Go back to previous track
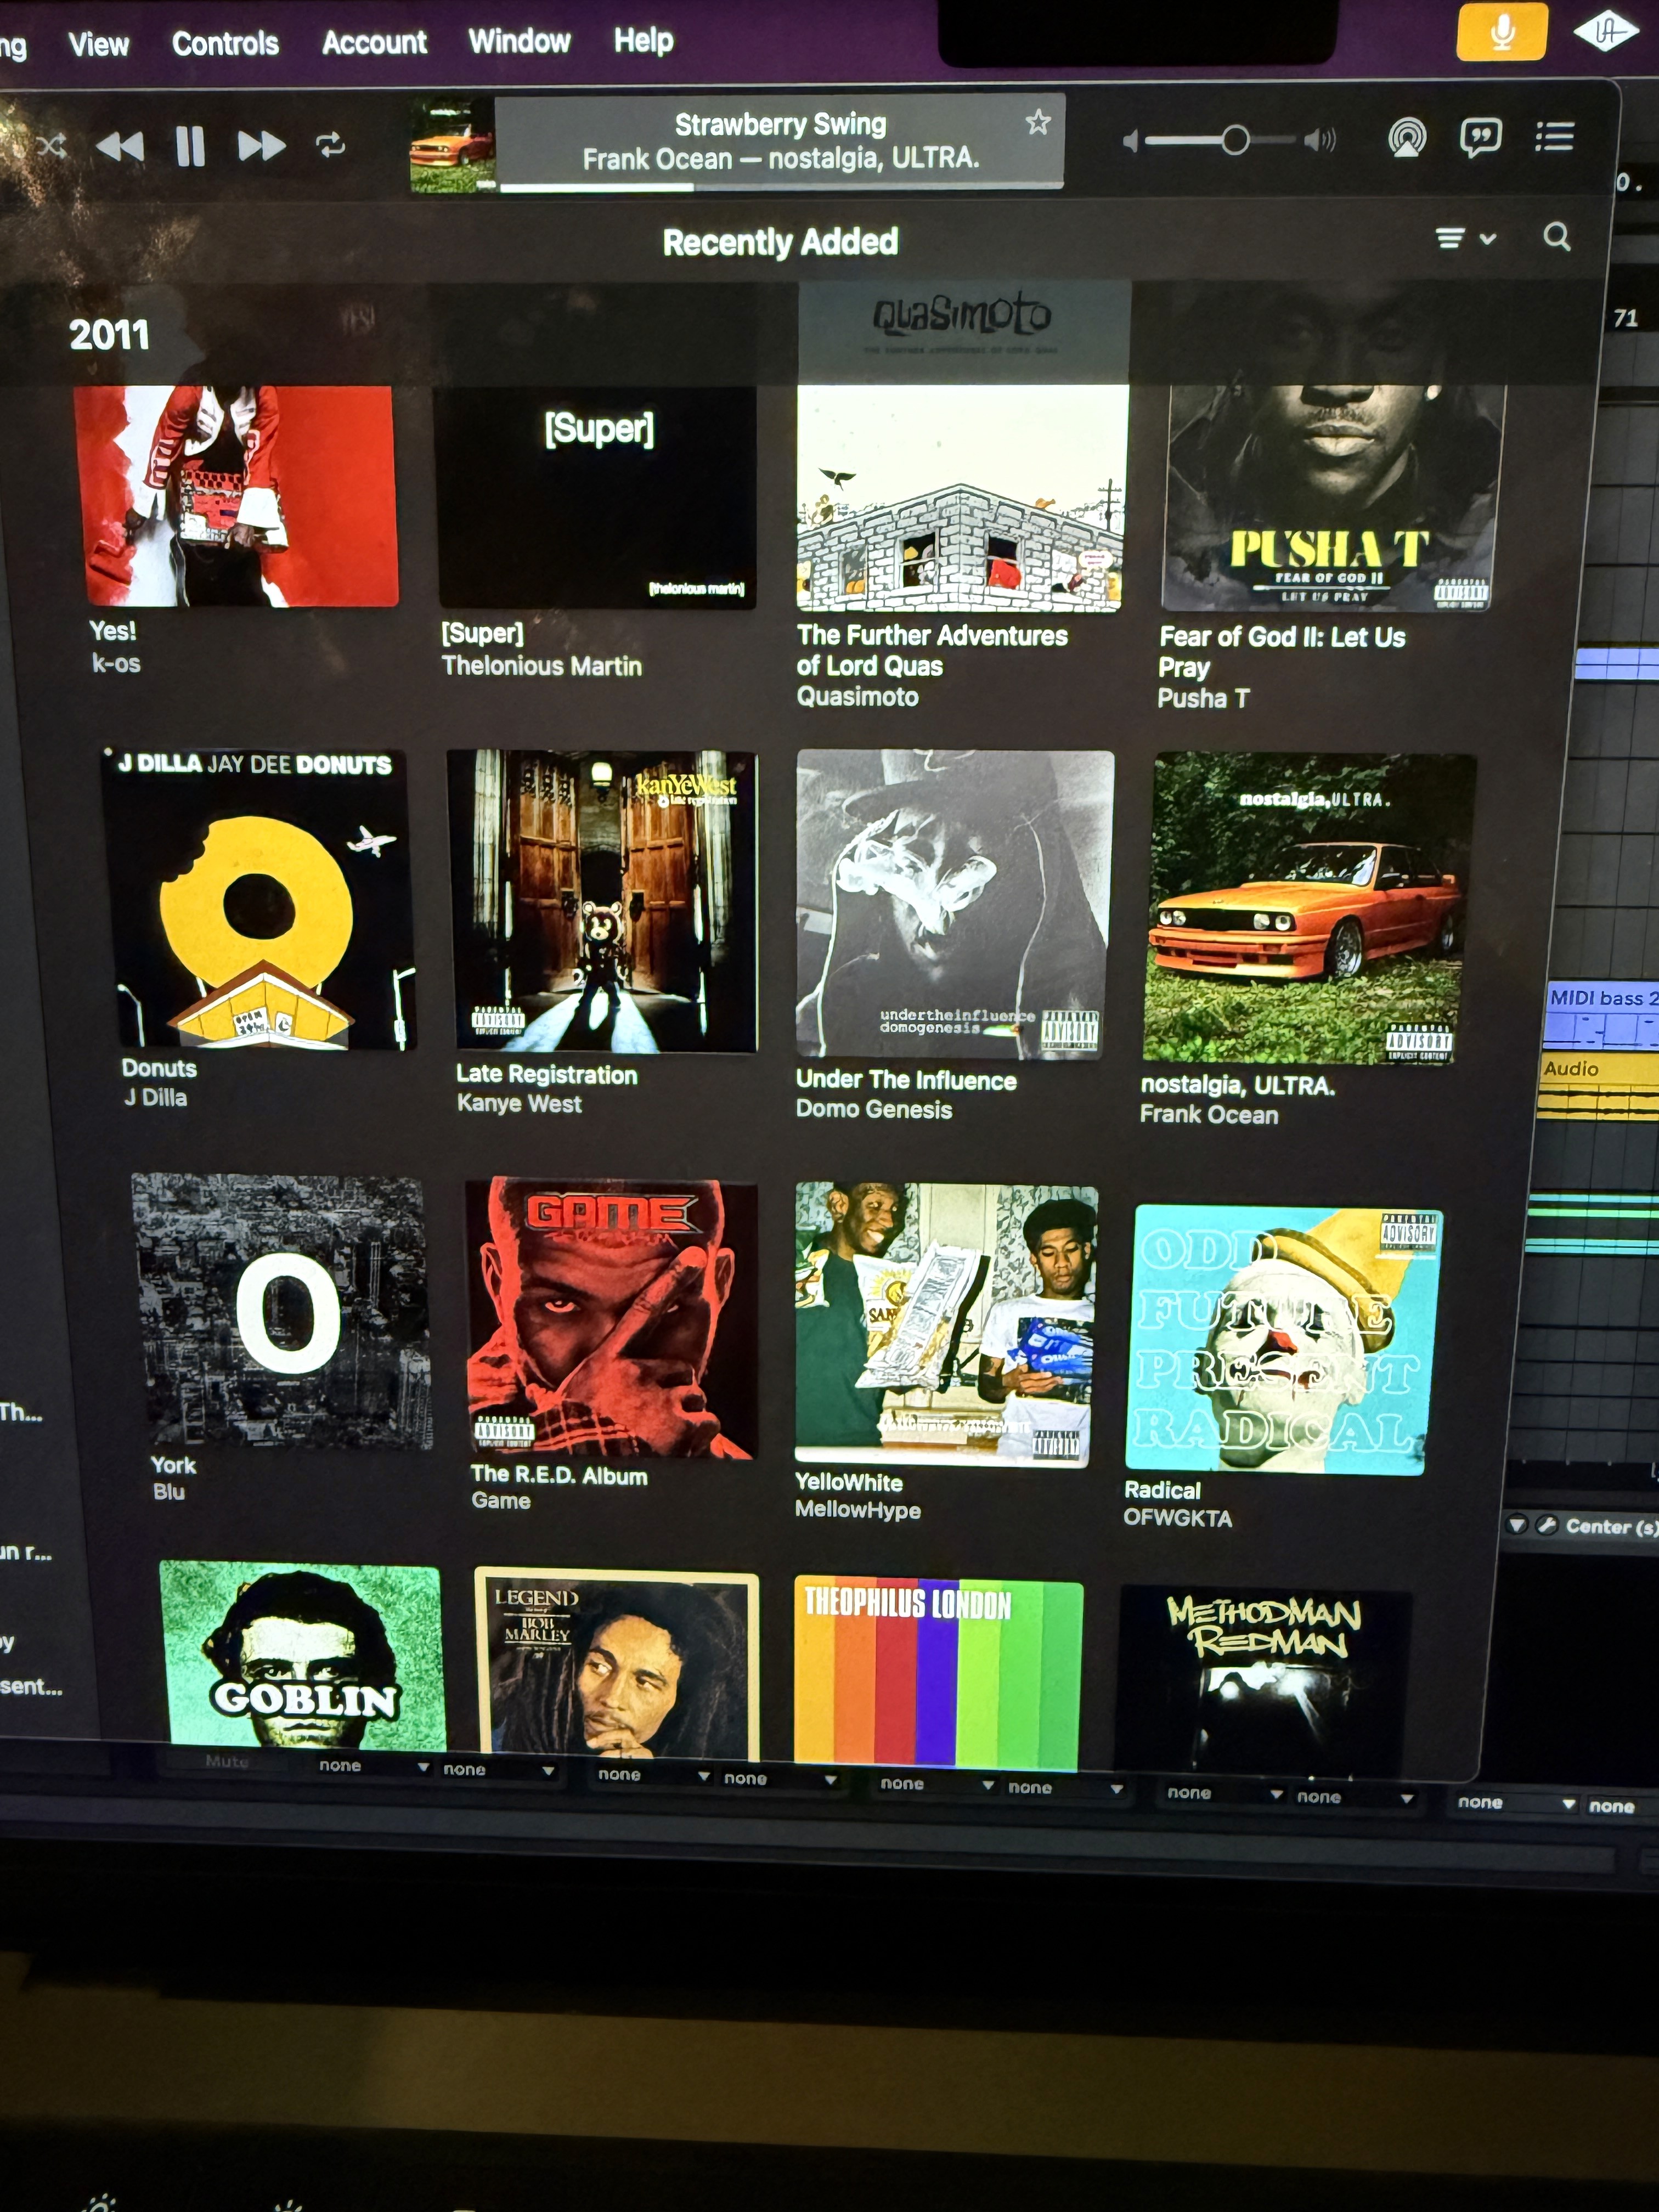Viewport: 1659px width, 2212px height. click(119, 147)
